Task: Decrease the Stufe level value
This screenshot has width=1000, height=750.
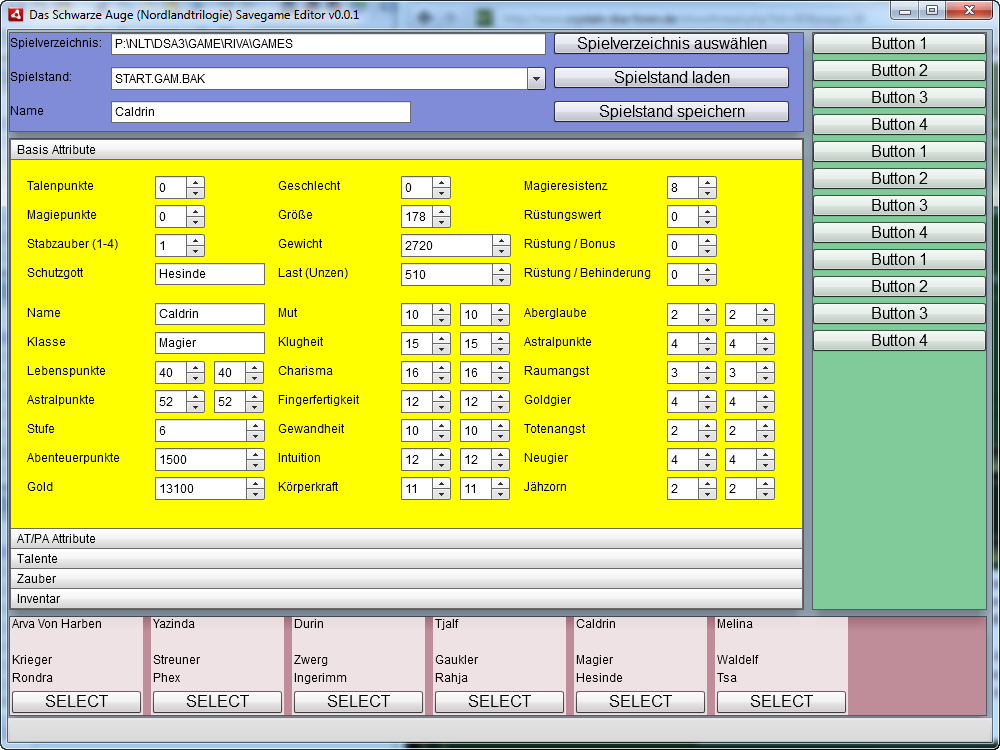Action: (x=255, y=436)
